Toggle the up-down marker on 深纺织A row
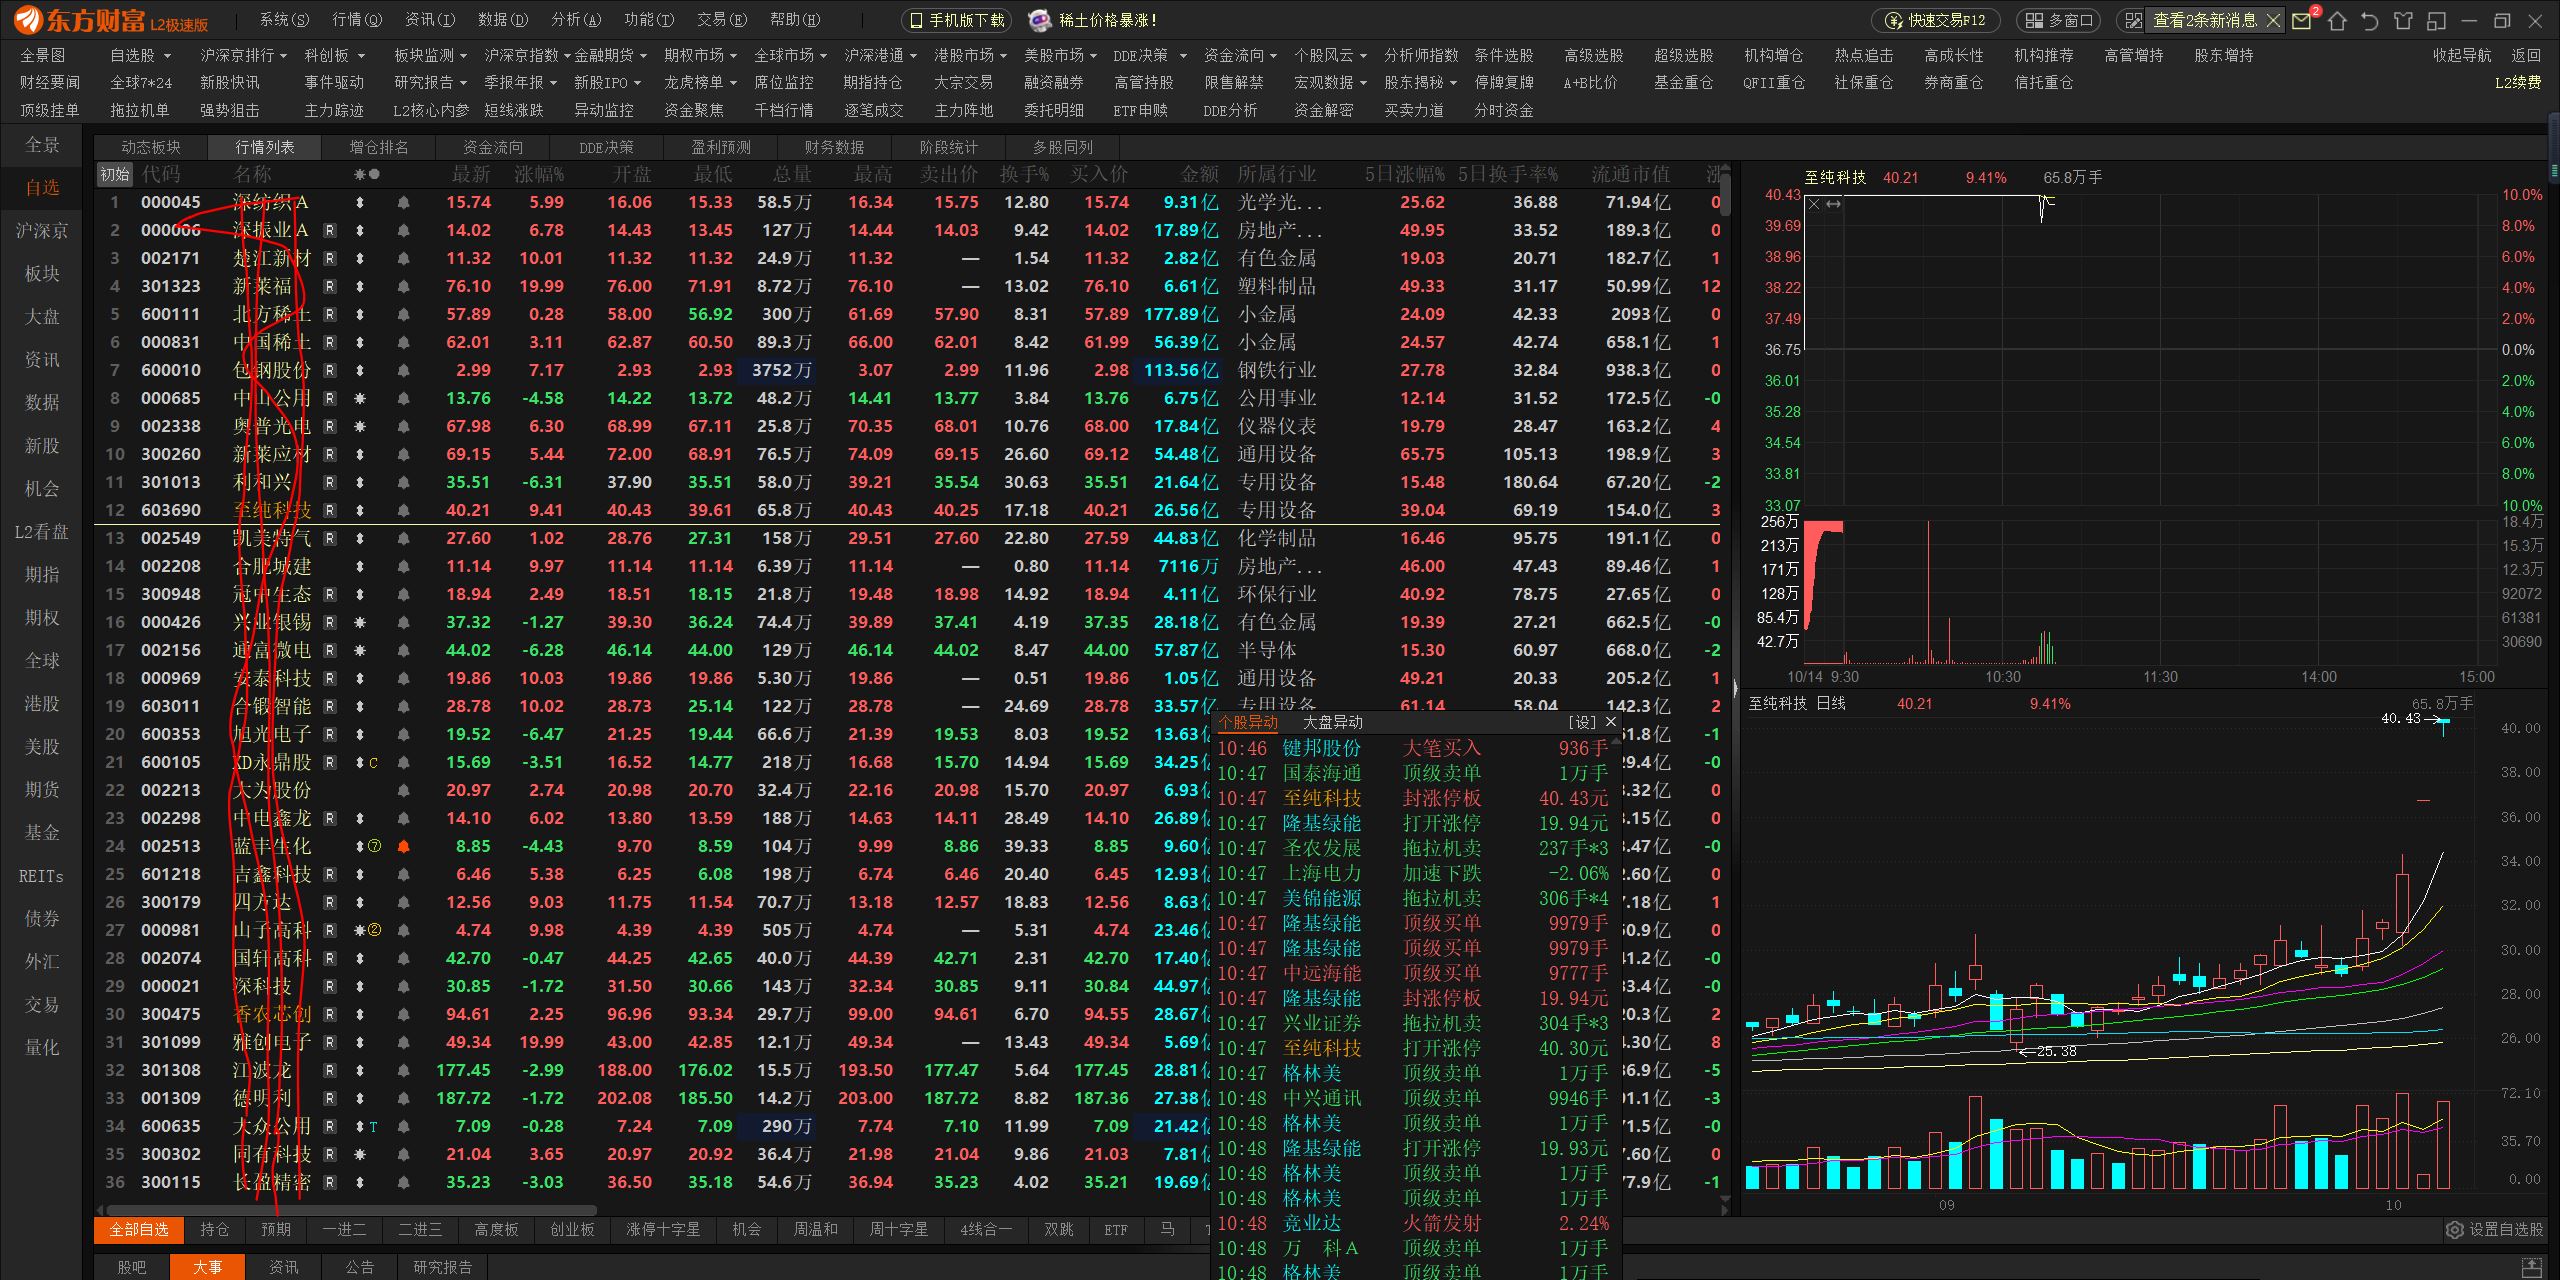2560x1280 pixels. tap(360, 202)
